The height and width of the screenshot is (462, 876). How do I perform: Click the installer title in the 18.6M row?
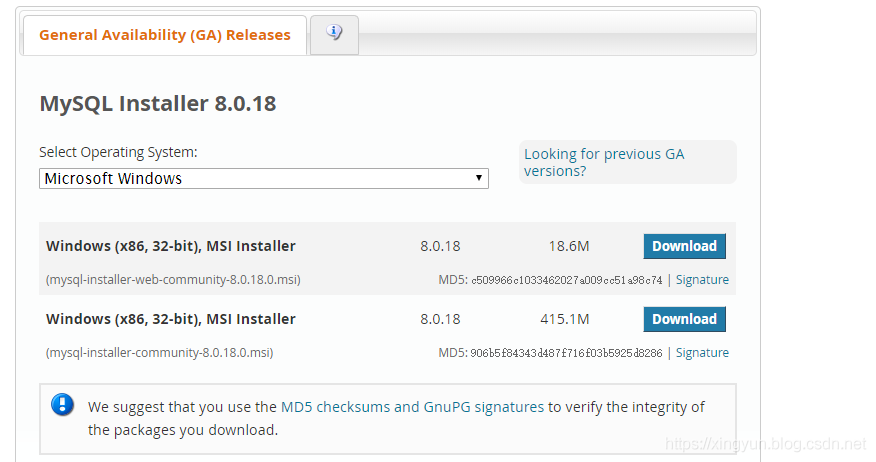coord(171,246)
